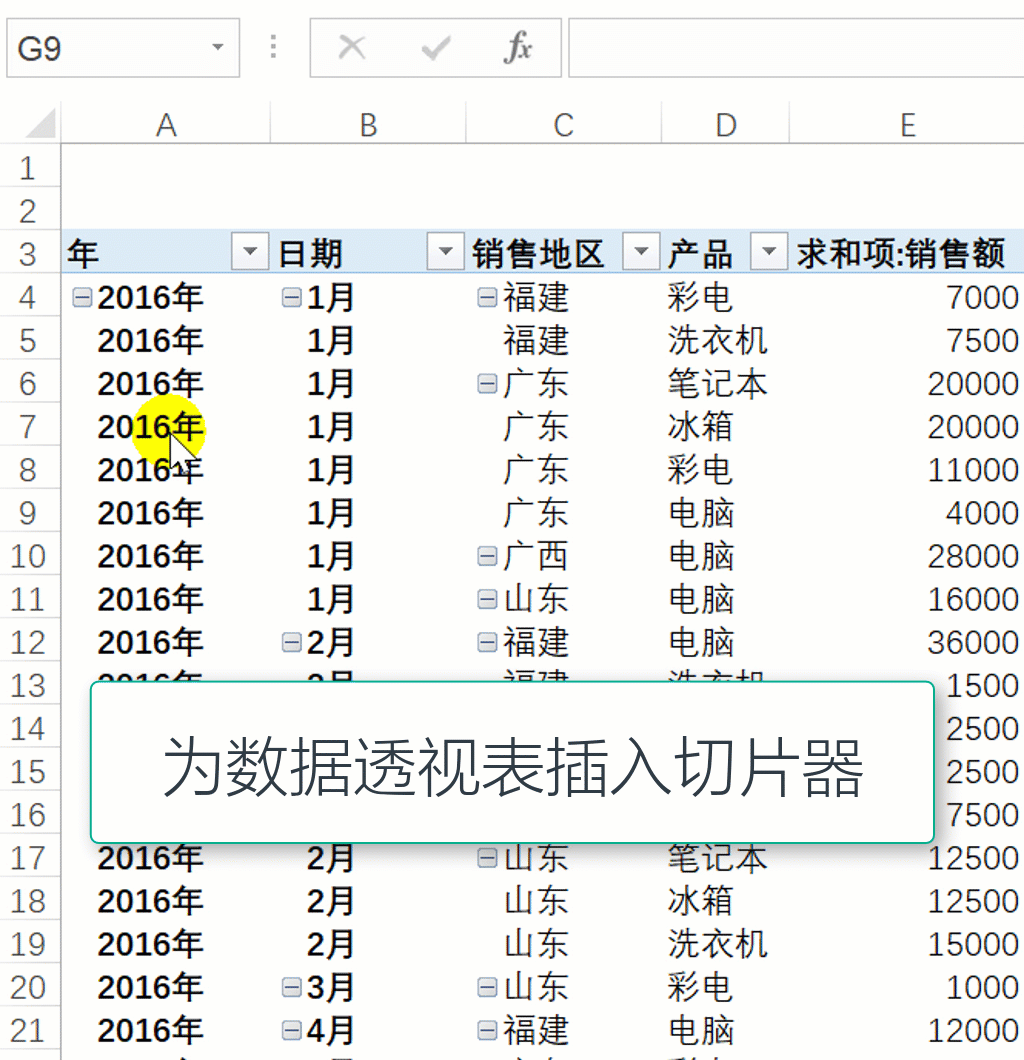The width and height of the screenshot is (1024, 1060).
Task: Open the 年 field filter dropdown
Action: coord(250,254)
